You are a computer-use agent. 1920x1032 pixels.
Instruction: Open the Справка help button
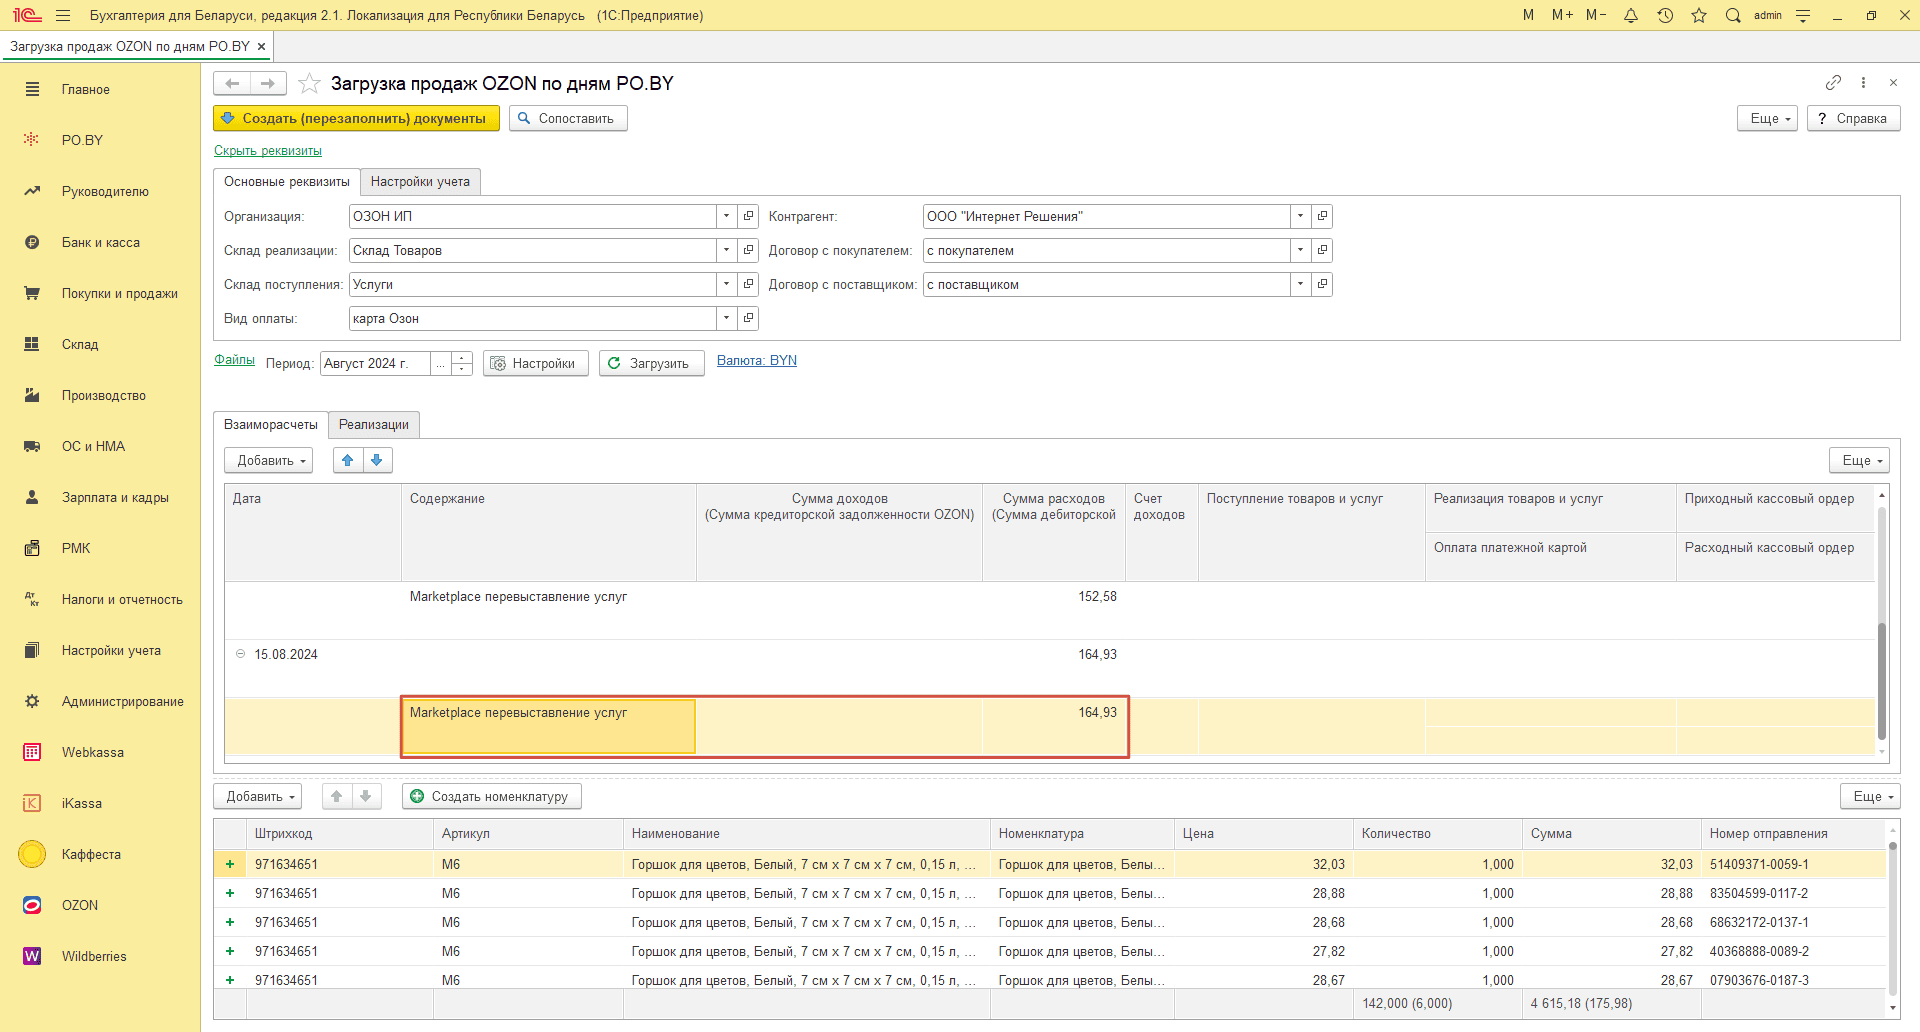(x=1853, y=118)
